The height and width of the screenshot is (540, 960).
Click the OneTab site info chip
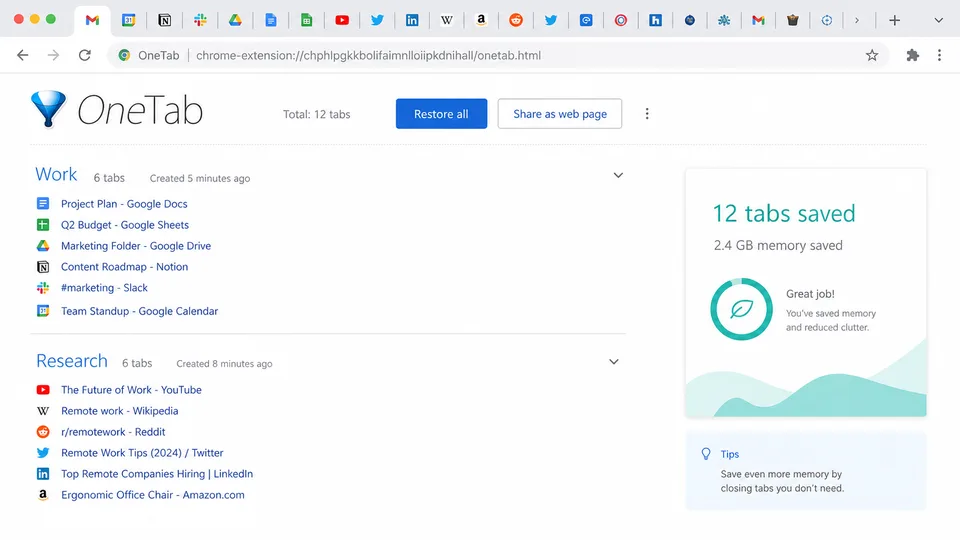pos(149,55)
